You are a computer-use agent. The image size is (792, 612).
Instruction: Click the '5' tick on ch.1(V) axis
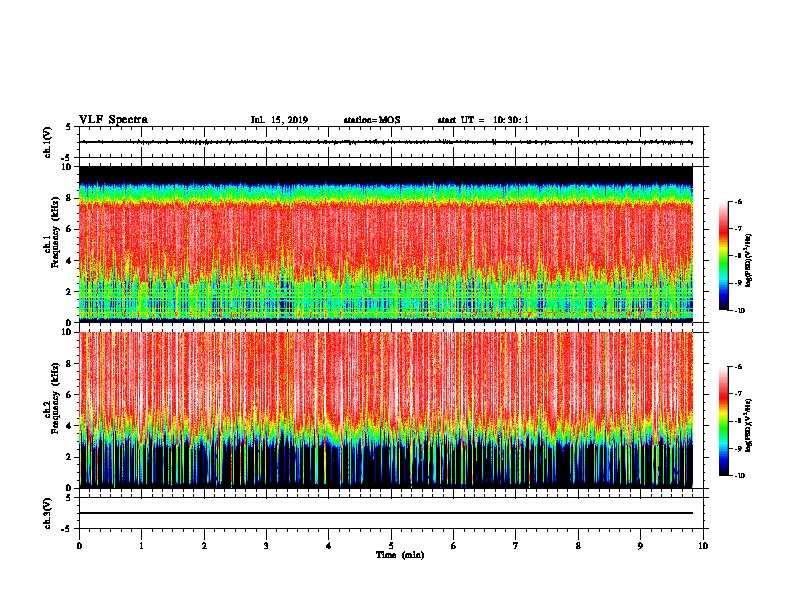click(70, 127)
